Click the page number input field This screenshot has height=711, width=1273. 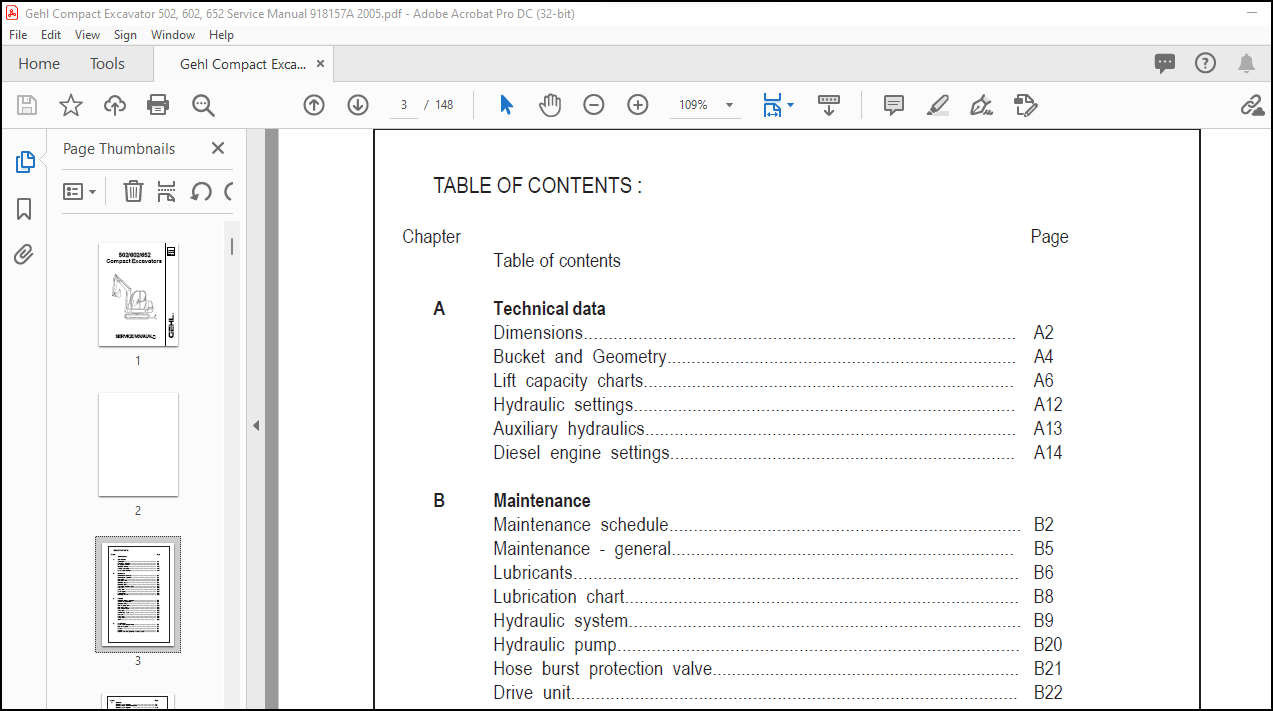[x=403, y=105]
